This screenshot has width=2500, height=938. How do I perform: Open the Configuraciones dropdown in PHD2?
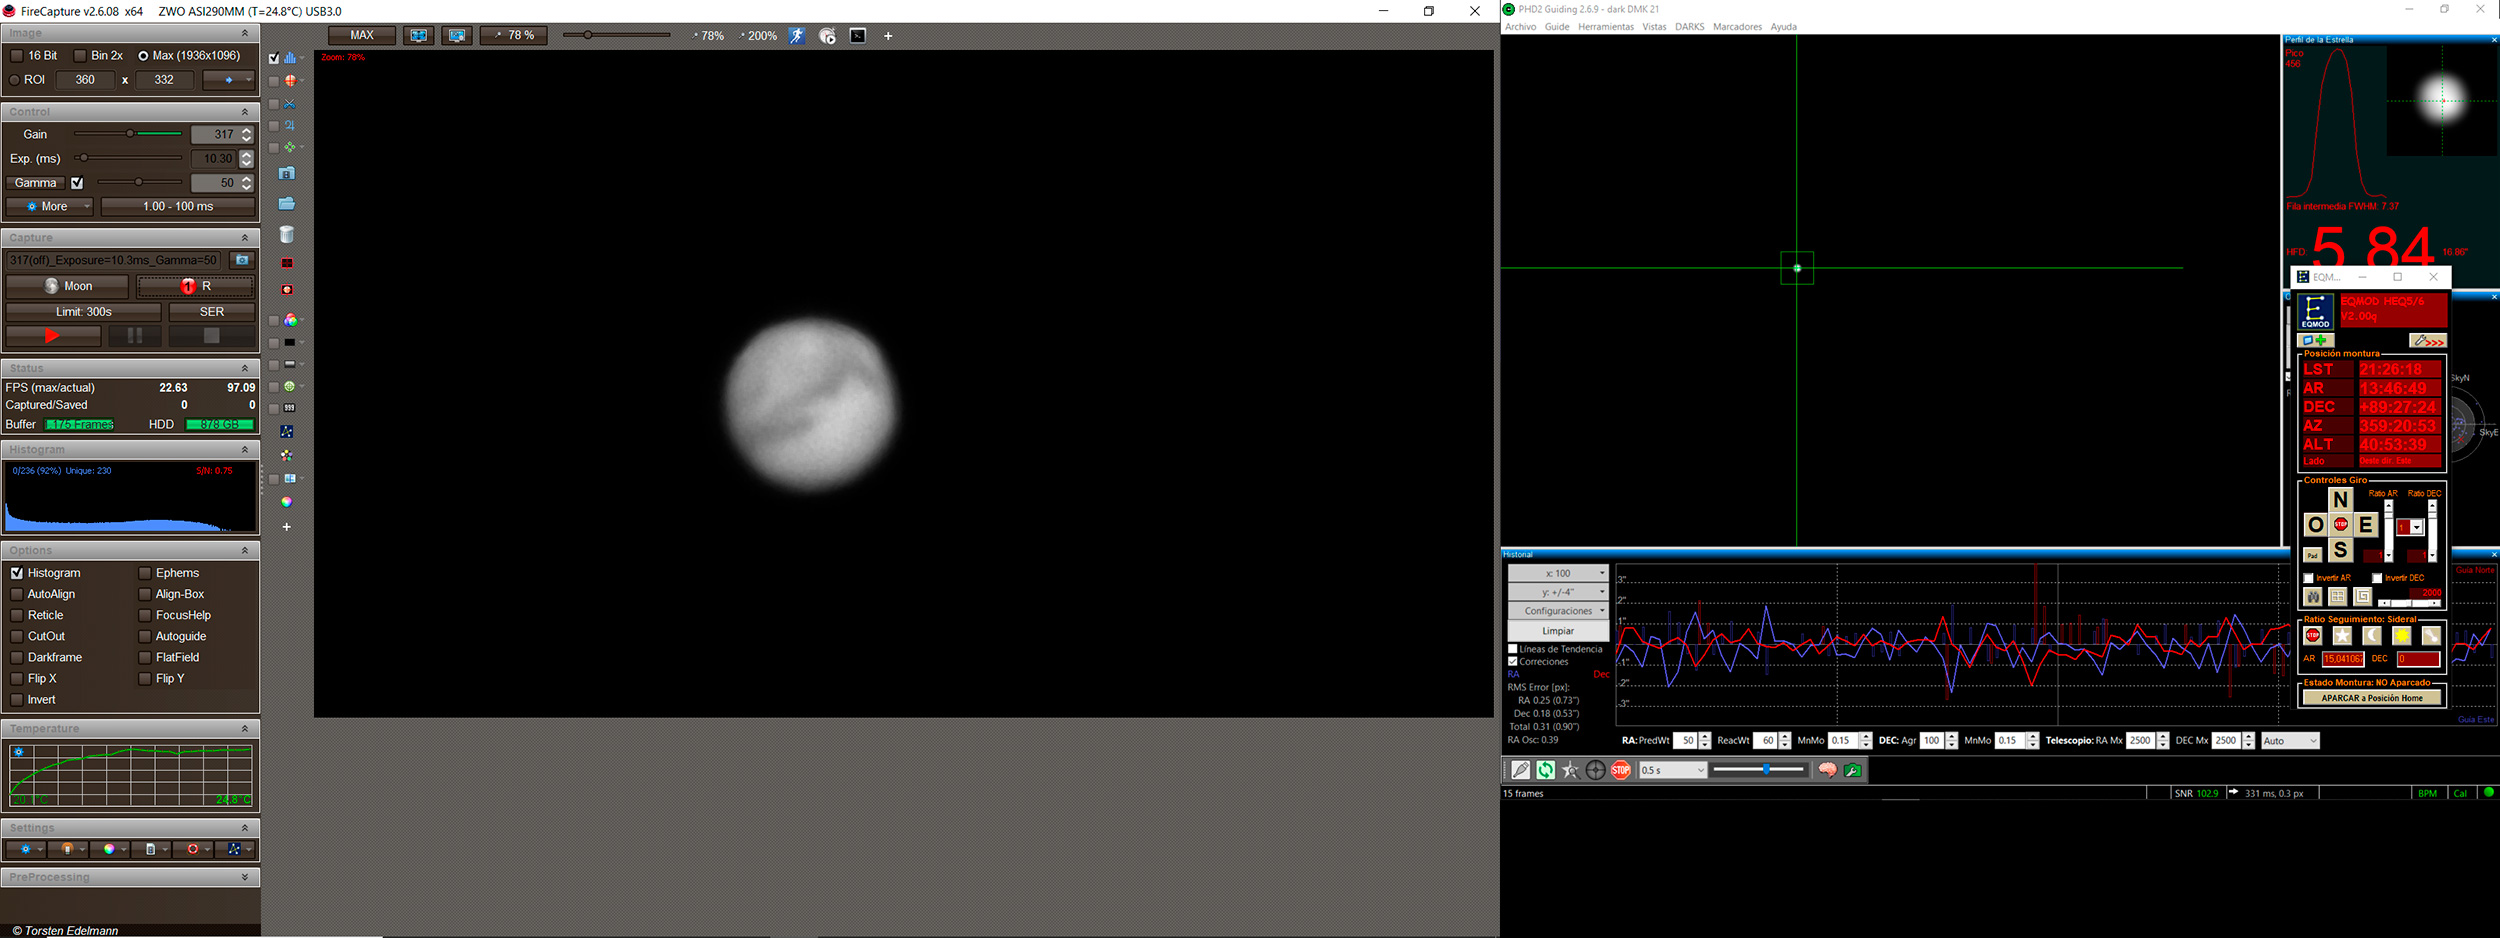click(x=1558, y=611)
